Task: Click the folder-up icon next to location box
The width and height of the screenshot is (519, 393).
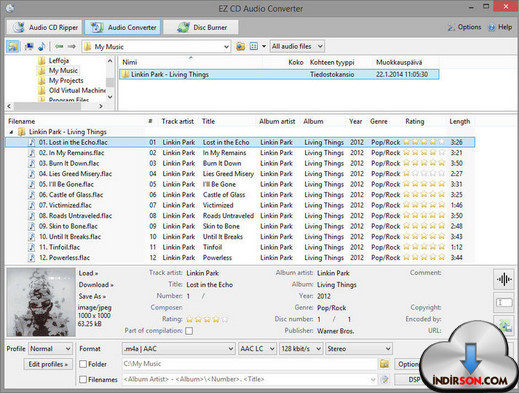Action: [x=240, y=46]
